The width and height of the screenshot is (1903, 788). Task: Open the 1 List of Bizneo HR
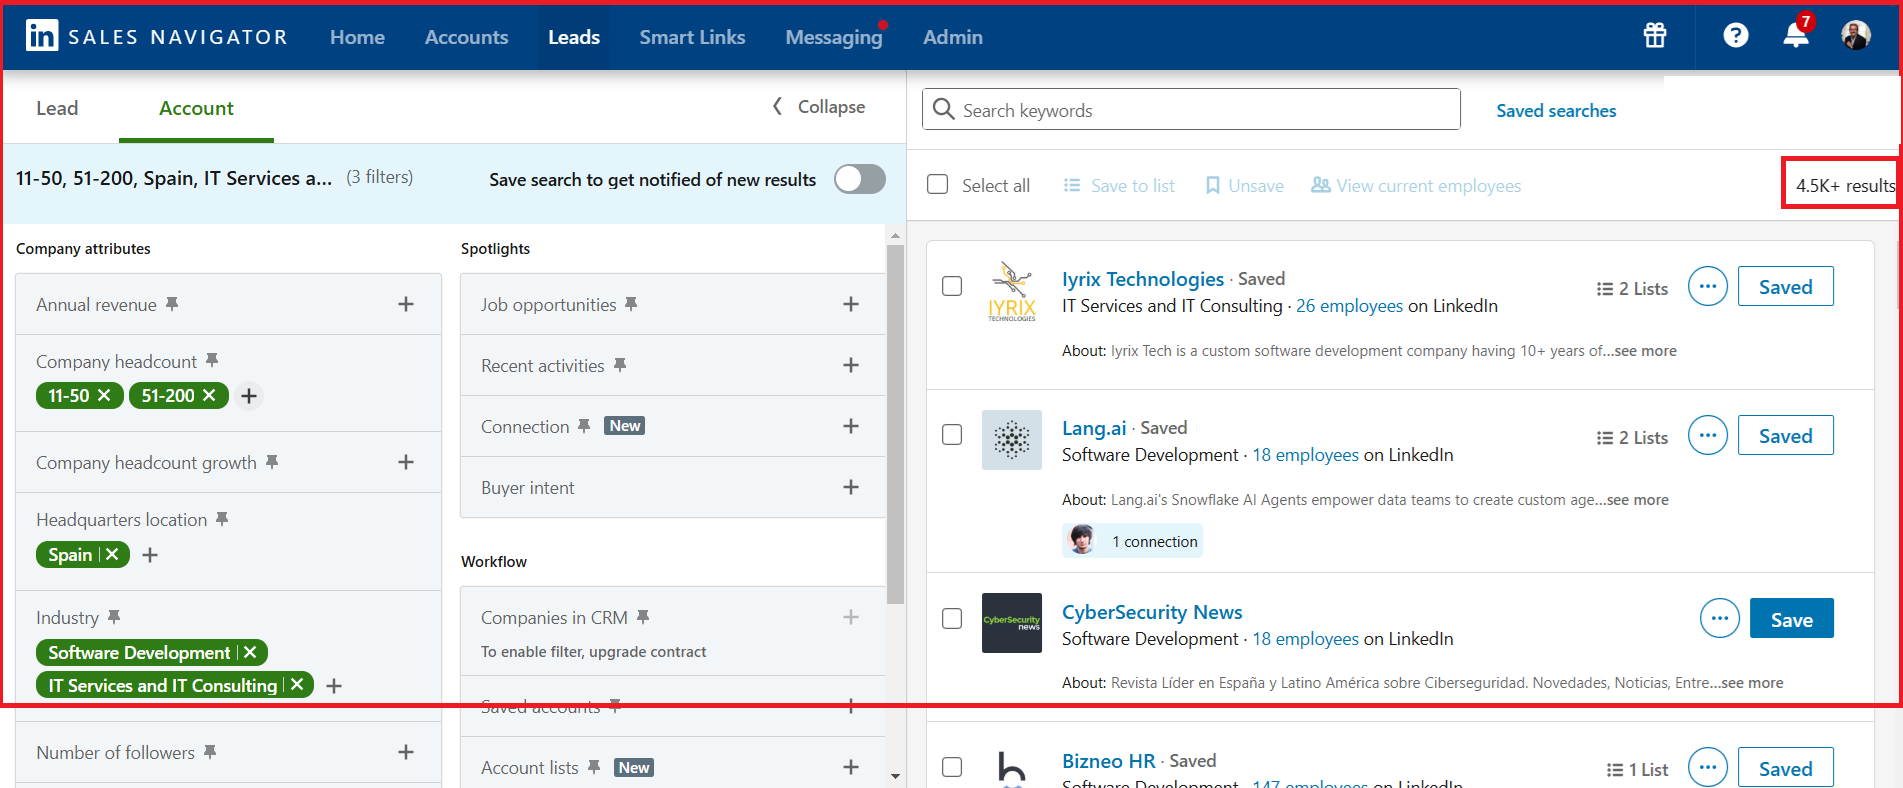pyautogui.click(x=1637, y=769)
